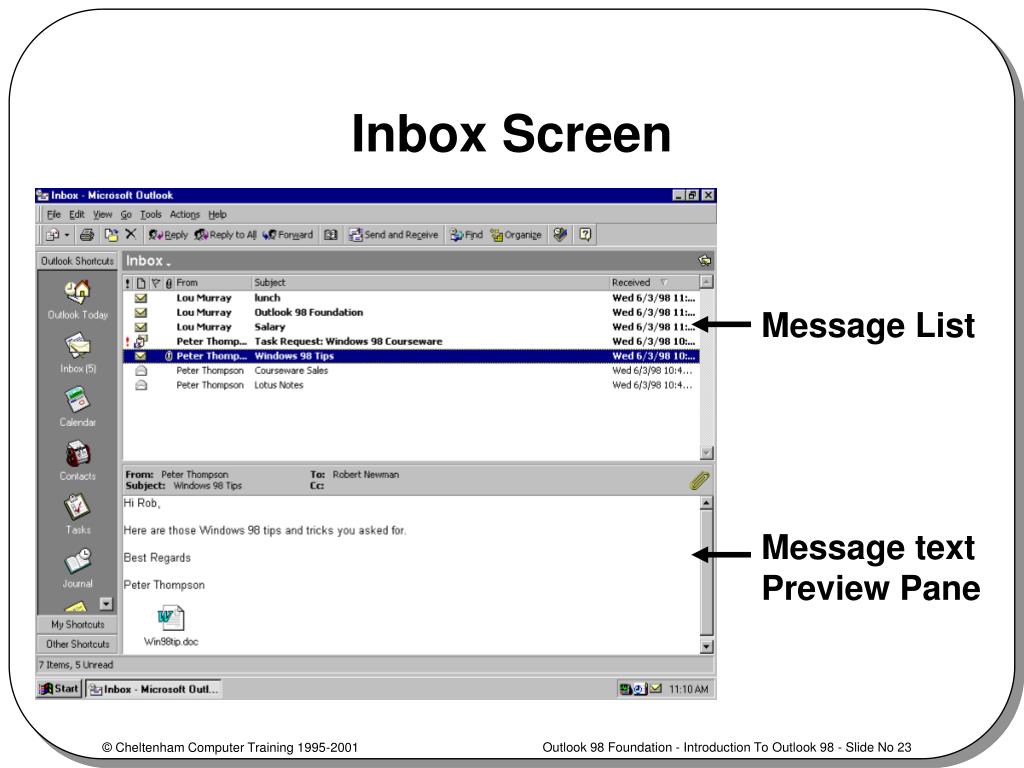Click the back arrow icon in Inbox banner
The image size is (1024, 768).
(x=705, y=261)
